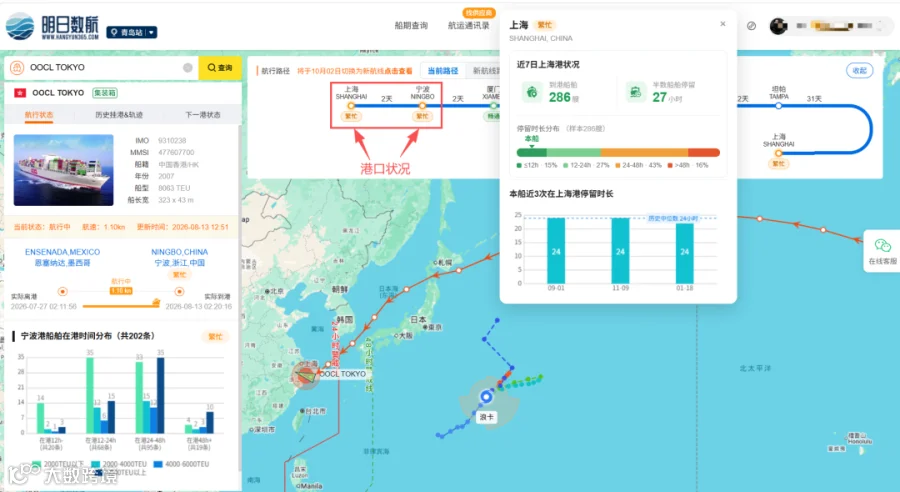Switch to the 航行状态 tab
This screenshot has height=492, width=900.
click(x=39, y=115)
